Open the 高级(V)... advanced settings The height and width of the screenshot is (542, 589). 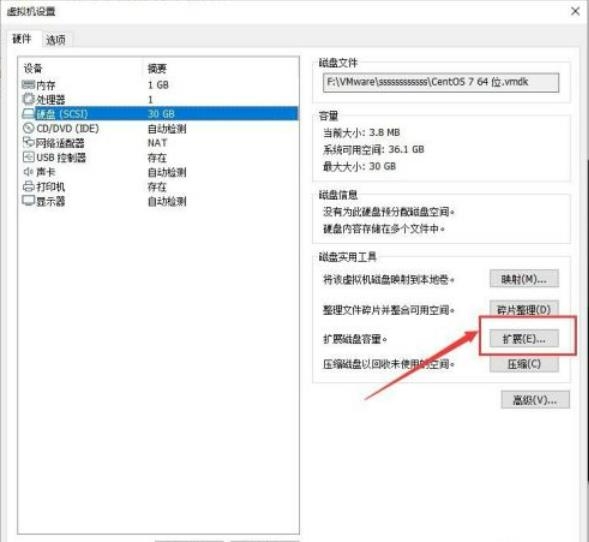pos(535,400)
